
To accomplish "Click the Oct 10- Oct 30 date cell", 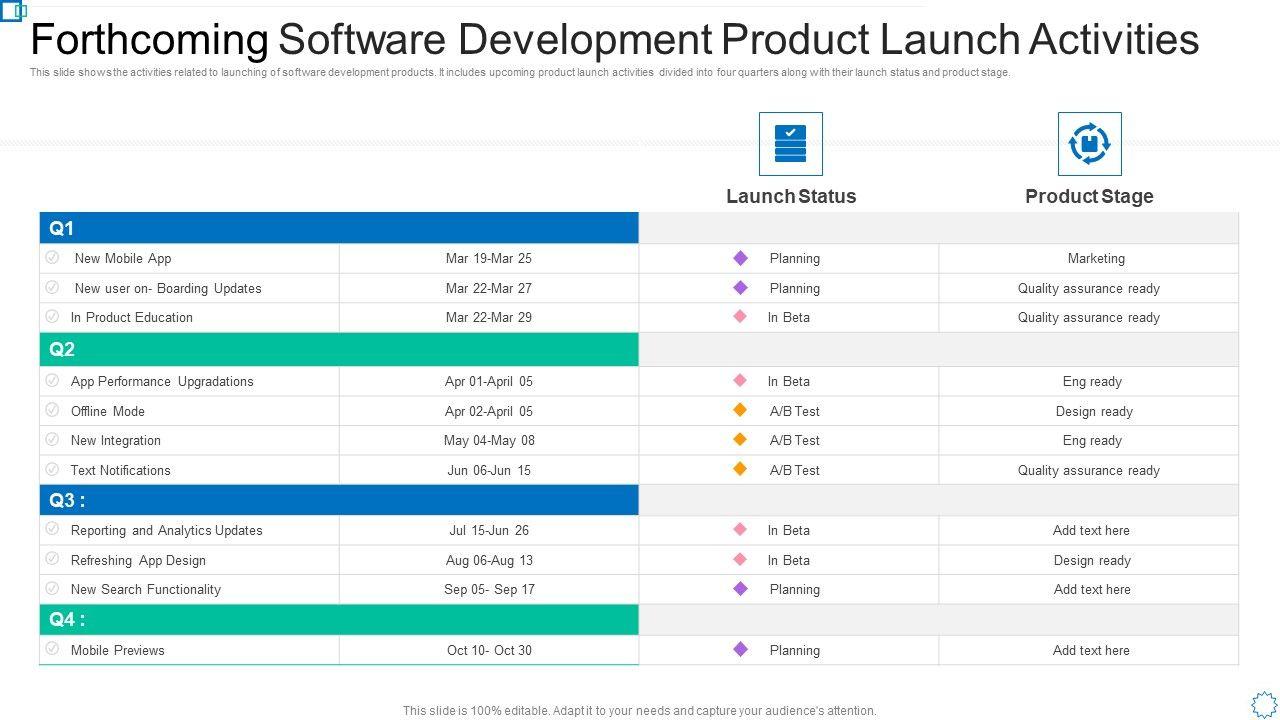I will click(489, 650).
